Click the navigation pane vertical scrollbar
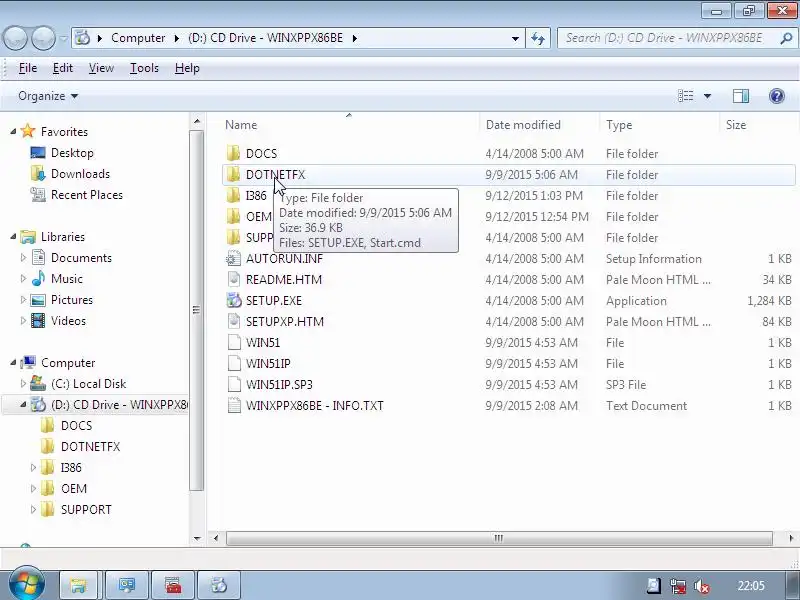800x600 pixels. tap(196, 310)
